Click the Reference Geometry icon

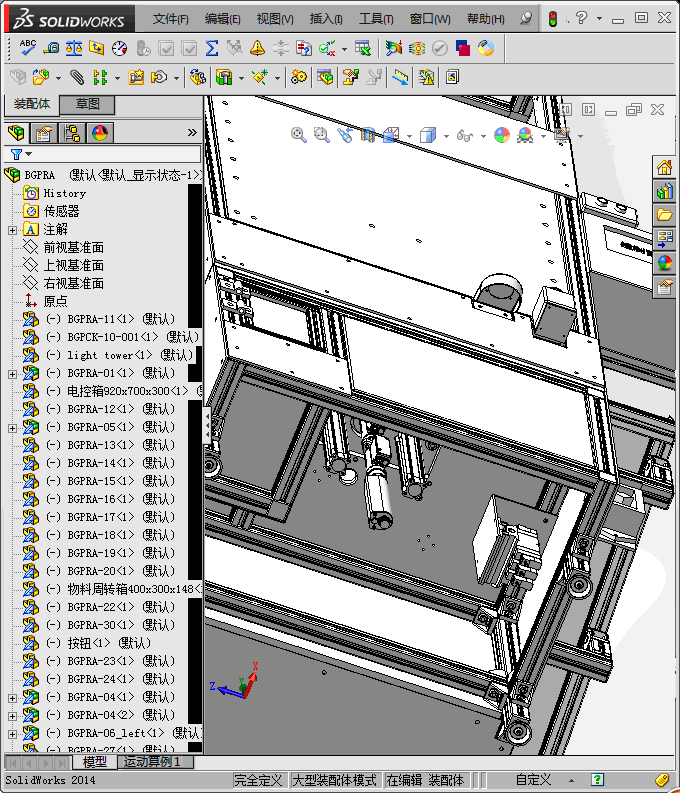pyautogui.click(x=260, y=77)
